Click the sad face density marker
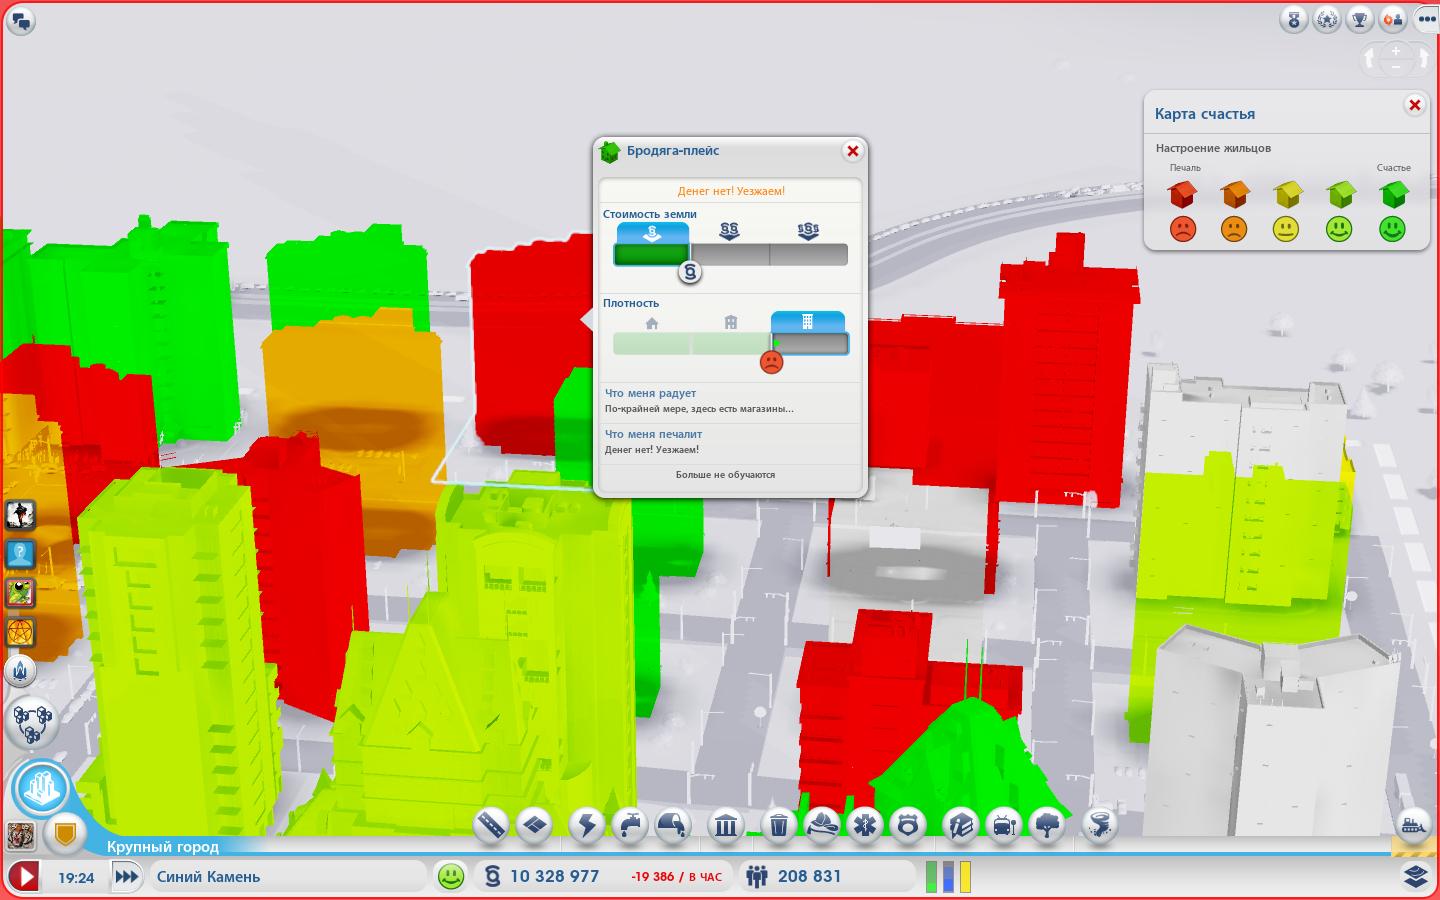Screen dimensions: 1440x900 771,362
